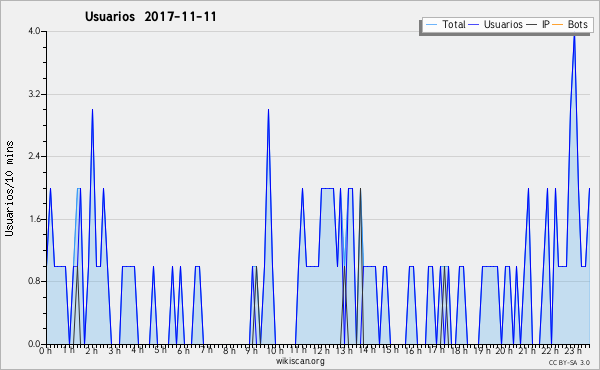
Task: Click the chart title Usuarios 2017-11-11
Action: coord(150,16)
